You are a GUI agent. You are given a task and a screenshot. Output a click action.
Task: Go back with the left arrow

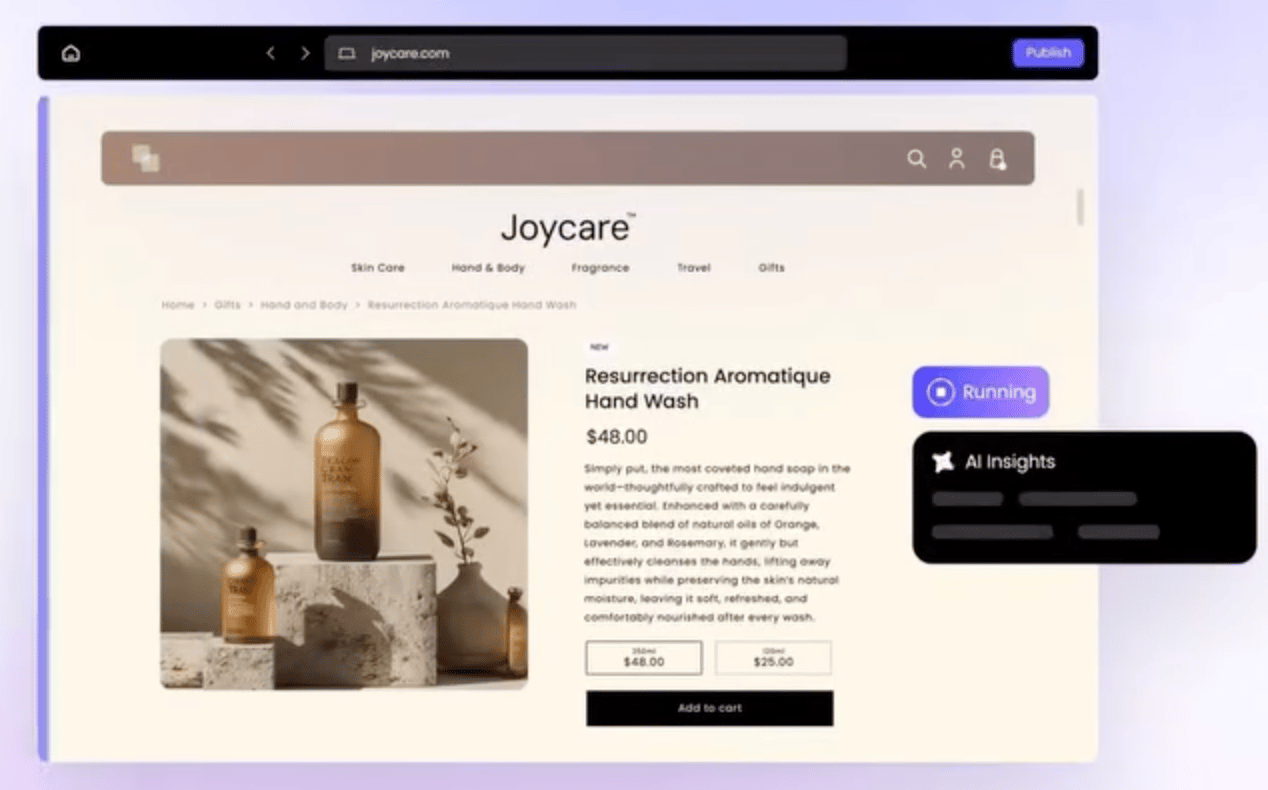coord(270,53)
